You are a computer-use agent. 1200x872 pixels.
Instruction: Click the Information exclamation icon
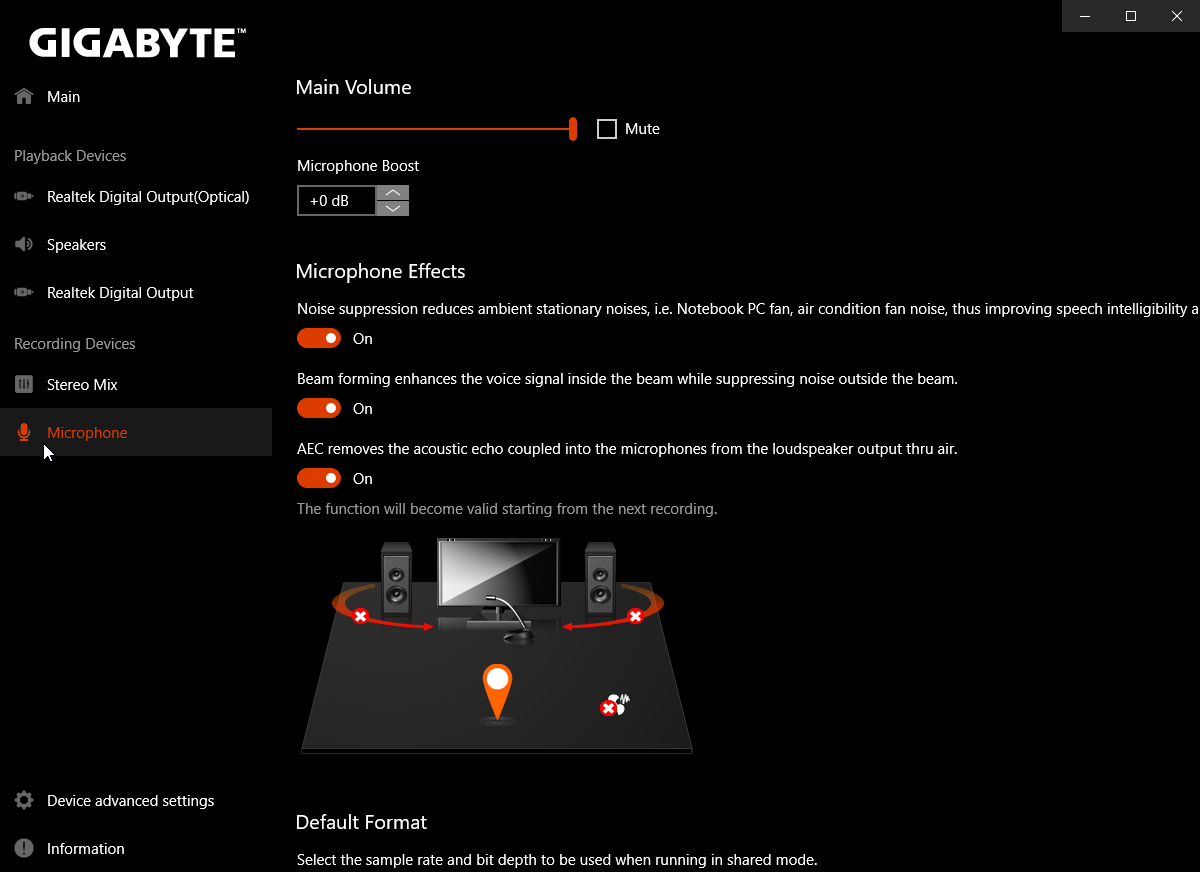pos(24,849)
